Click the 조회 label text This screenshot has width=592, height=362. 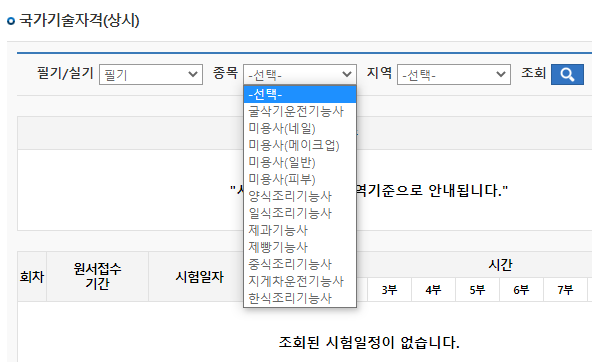point(533,72)
